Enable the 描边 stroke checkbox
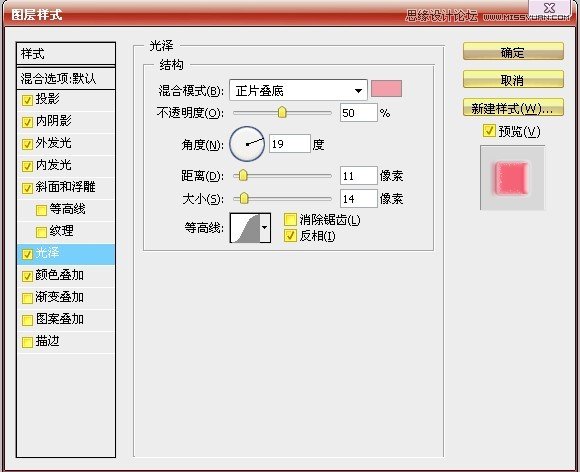Image resolution: width=580 pixels, height=472 pixels. pos(27,342)
